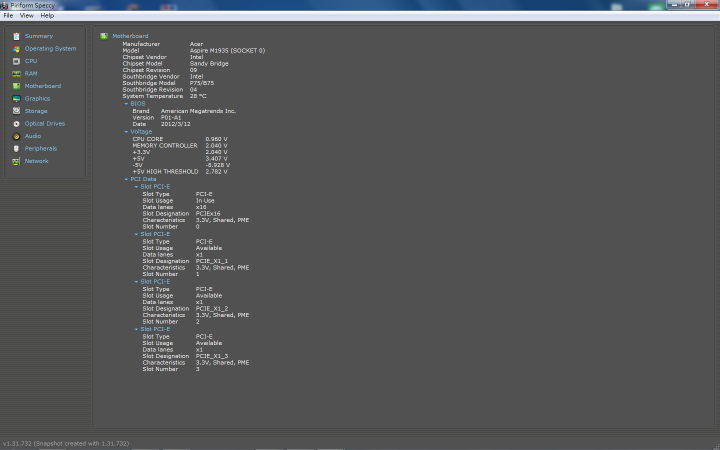Click BIOS date value 2012/3/12
720x450 pixels.
[x=175, y=124]
